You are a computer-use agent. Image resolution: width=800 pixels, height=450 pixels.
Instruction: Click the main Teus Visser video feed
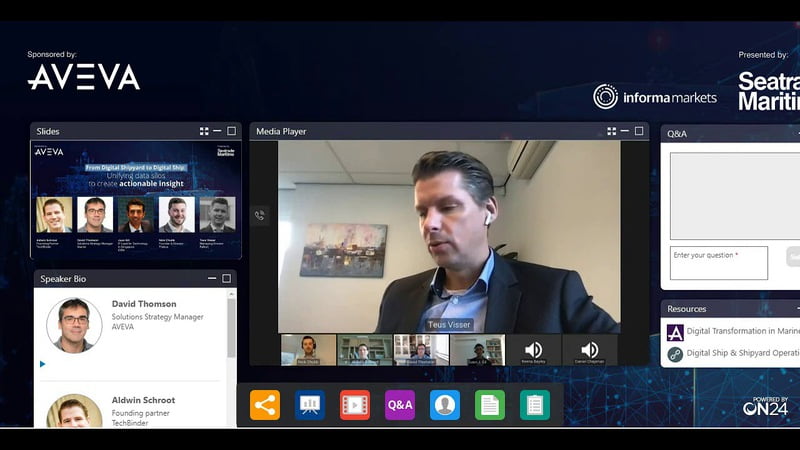coord(449,237)
